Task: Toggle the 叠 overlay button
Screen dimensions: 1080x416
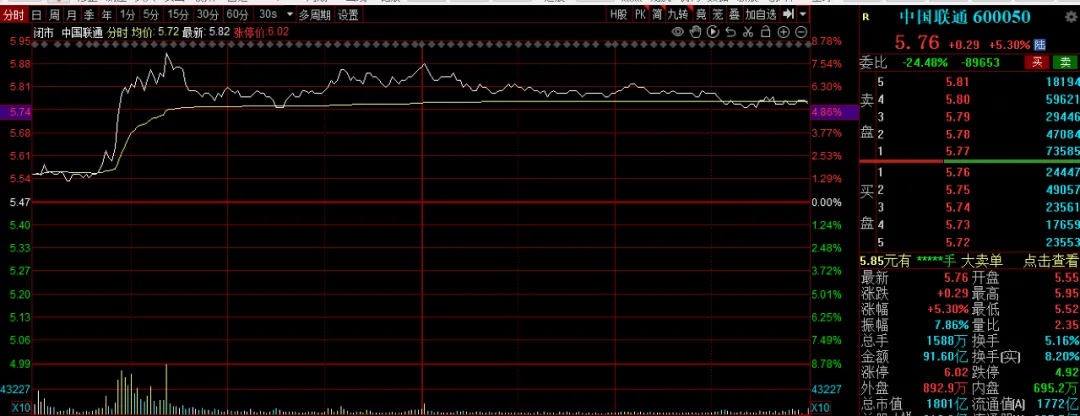Action: tap(734, 14)
